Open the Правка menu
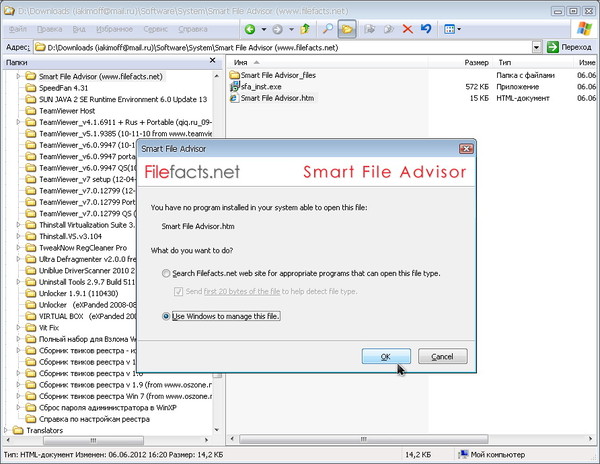 point(49,29)
